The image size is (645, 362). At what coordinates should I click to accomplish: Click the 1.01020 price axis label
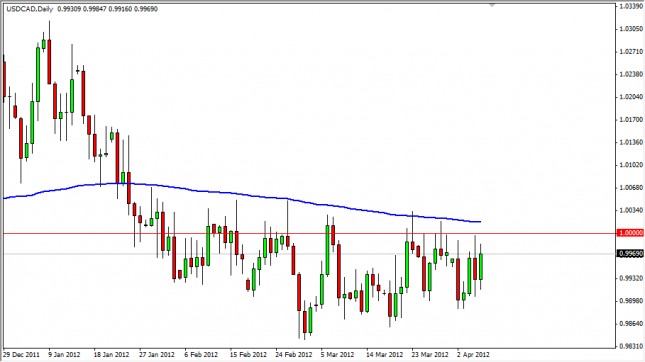pyautogui.click(x=631, y=165)
